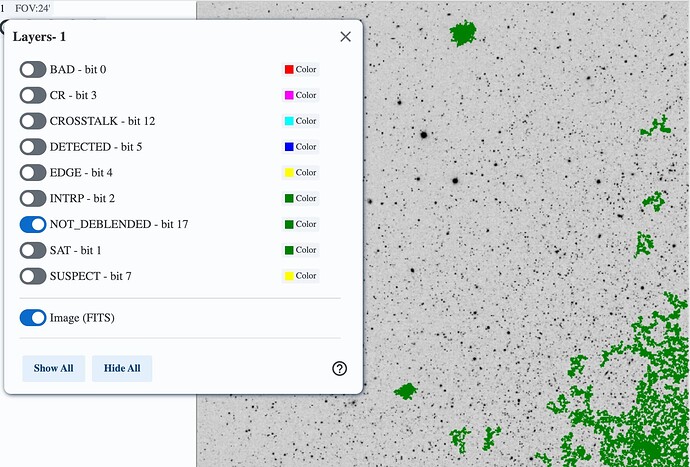This screenshot has width=690, height=467.
Task: Click the FOV:24' label
Action: (33, 8)
